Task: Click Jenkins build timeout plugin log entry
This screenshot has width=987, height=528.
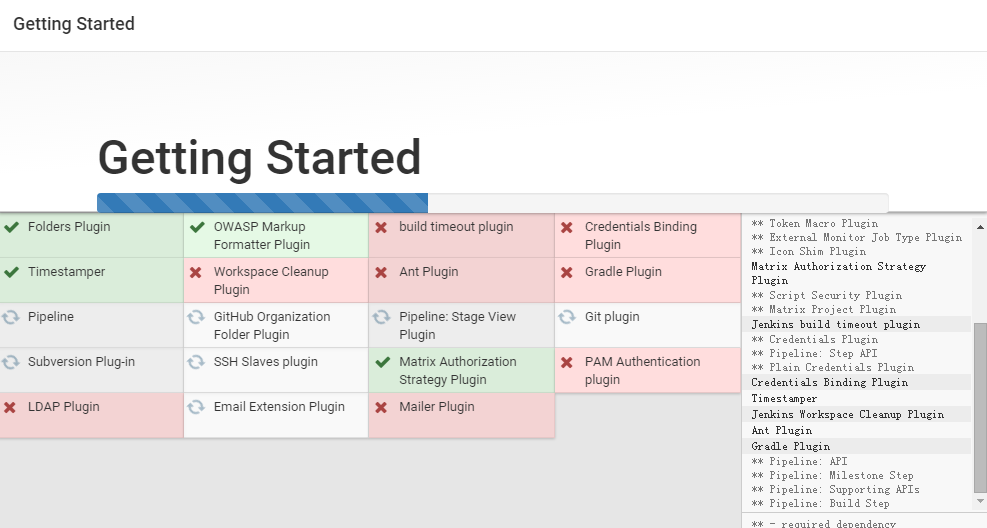Action: (x=835, y=325)
